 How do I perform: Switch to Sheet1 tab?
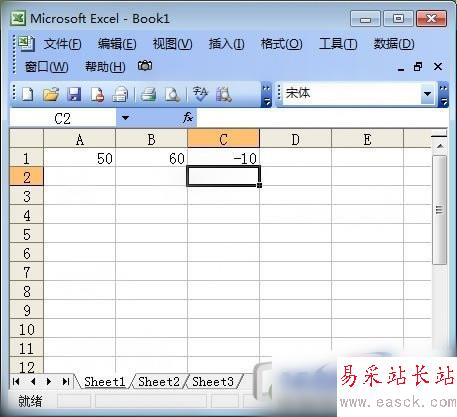[105, 381]
